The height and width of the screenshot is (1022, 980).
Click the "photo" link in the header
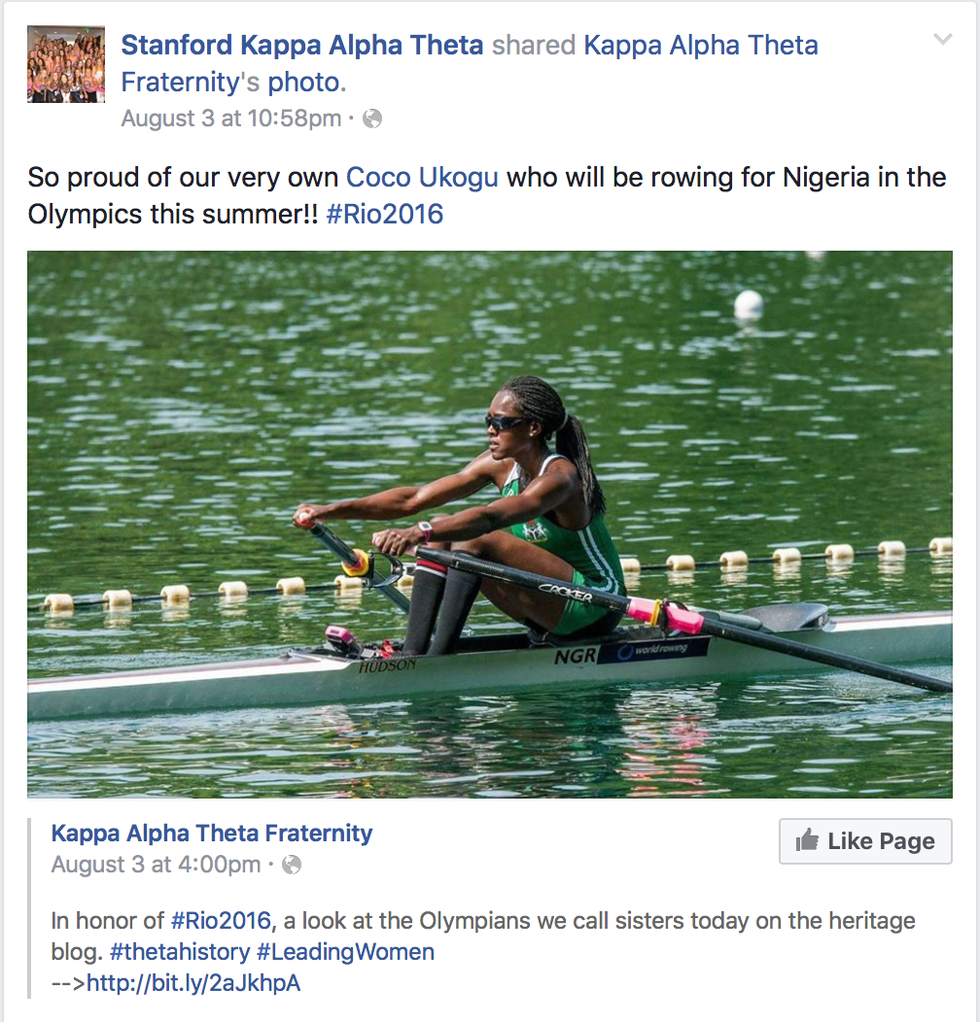pyautogui.click(x=306, y=82)
